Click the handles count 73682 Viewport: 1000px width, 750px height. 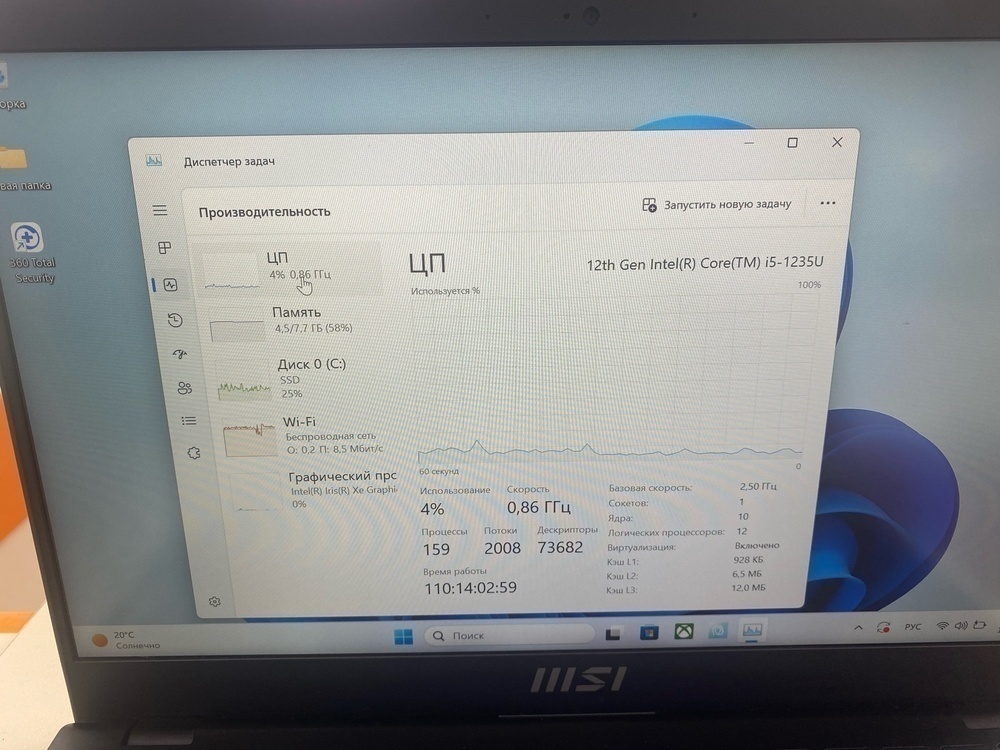coord(560,548)
